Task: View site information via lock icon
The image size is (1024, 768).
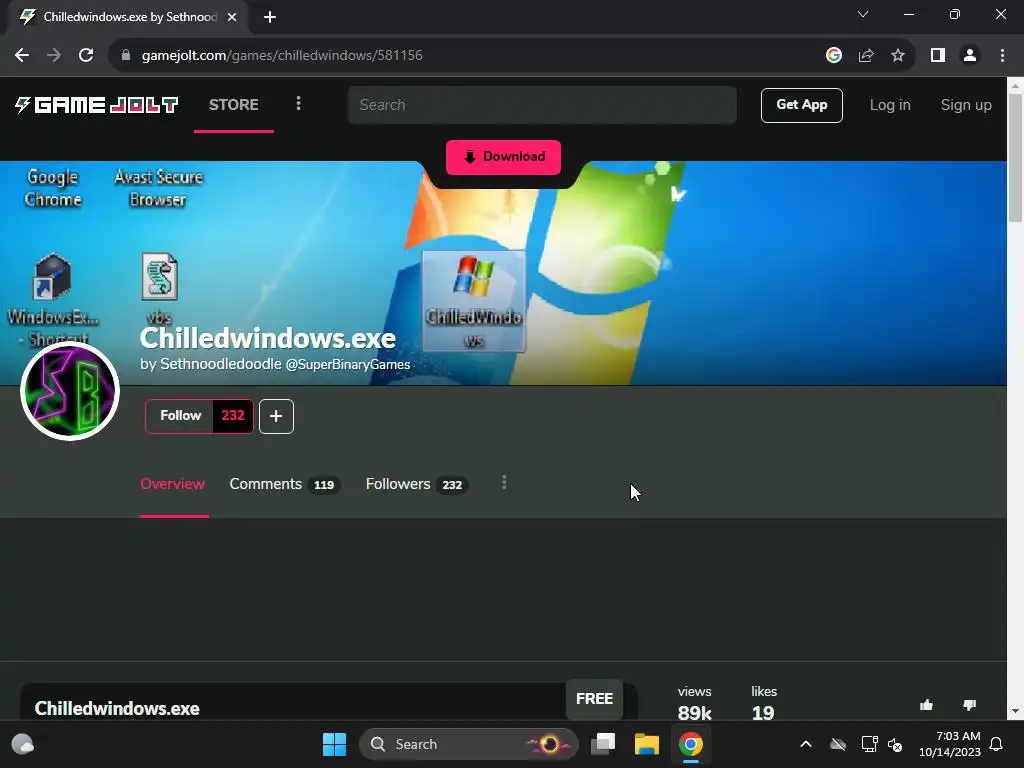Action: [126, 56]
